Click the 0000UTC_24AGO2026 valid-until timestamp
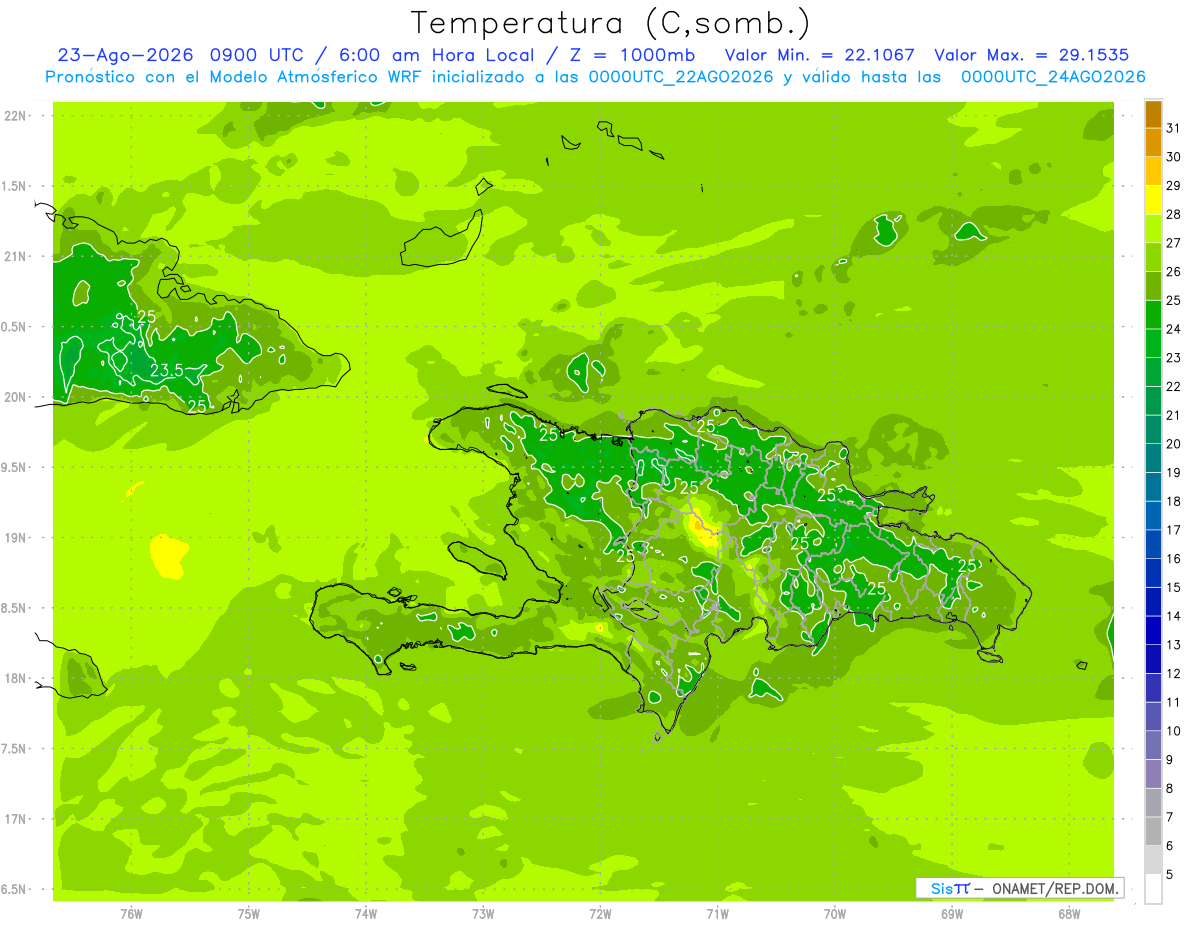The width and height of the screenshot is (1200, 927). (x=1053, y=77)
